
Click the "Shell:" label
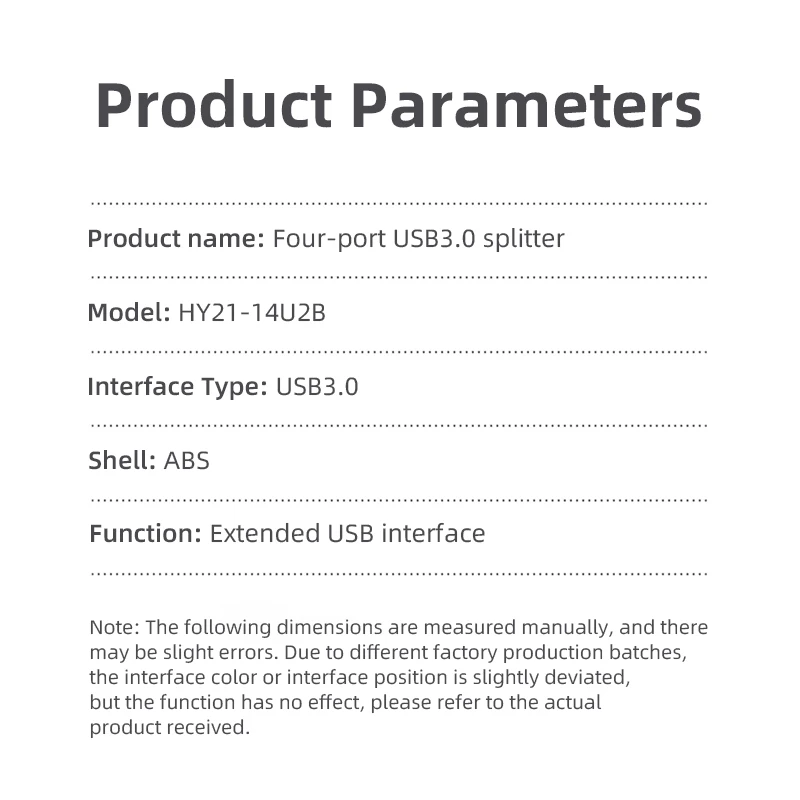tap(122, 461)
